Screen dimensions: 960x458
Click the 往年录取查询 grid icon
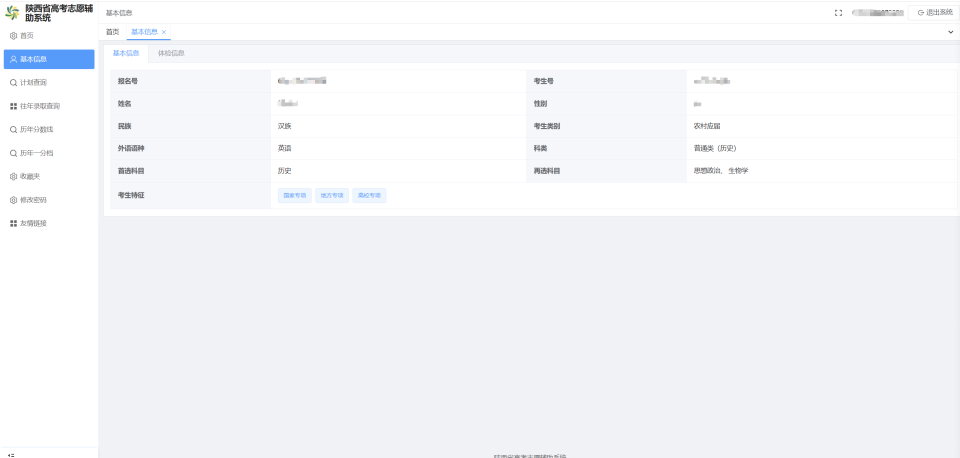13,107
